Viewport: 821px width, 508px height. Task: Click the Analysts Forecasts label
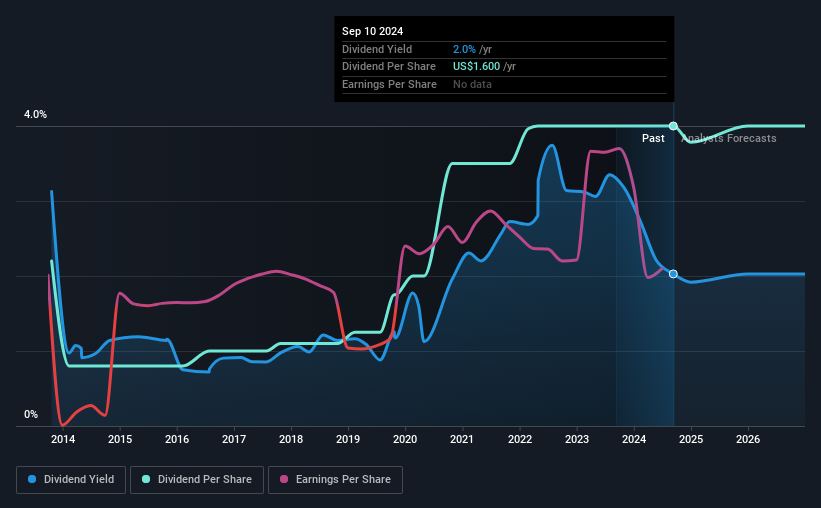point(729,138)
